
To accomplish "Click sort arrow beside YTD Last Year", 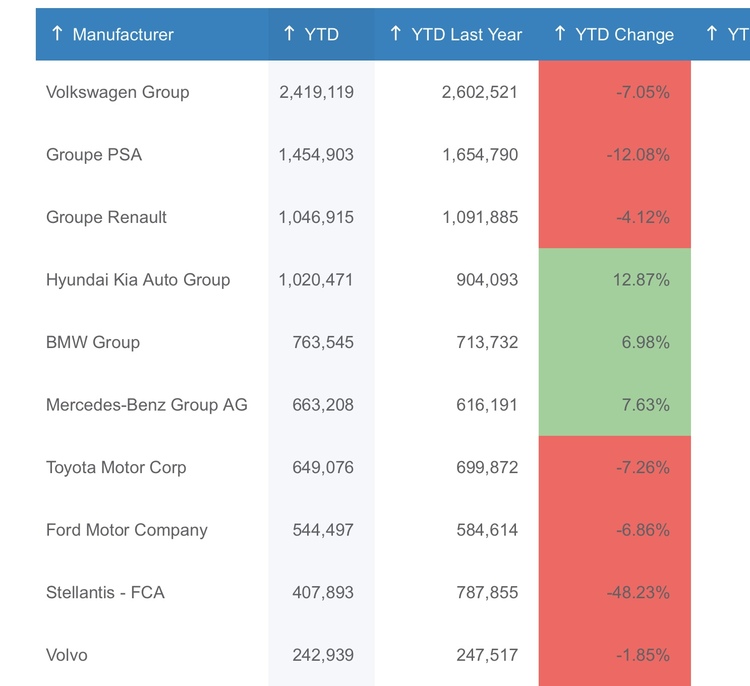I will (396, 33).
